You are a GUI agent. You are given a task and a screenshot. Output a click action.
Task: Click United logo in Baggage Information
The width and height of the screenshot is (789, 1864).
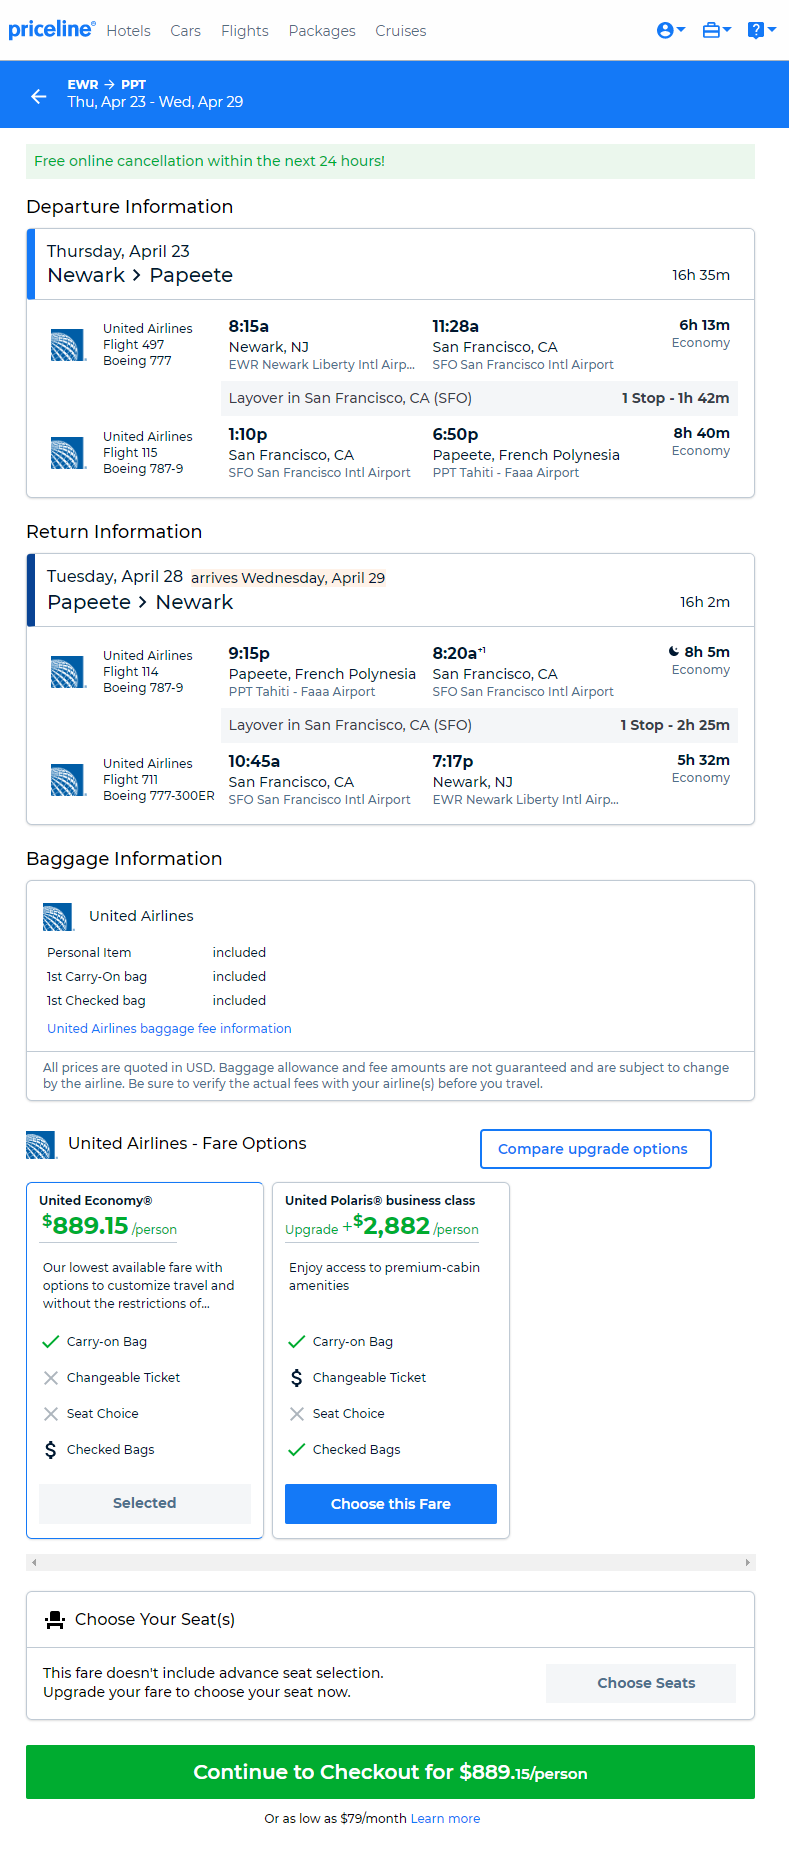(x=58, y=917)
